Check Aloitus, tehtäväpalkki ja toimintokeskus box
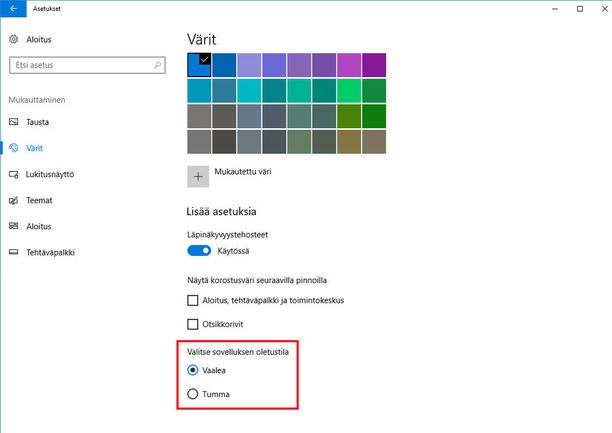The width and height of the screenshot is (612, 433). (x=193, y=300)
